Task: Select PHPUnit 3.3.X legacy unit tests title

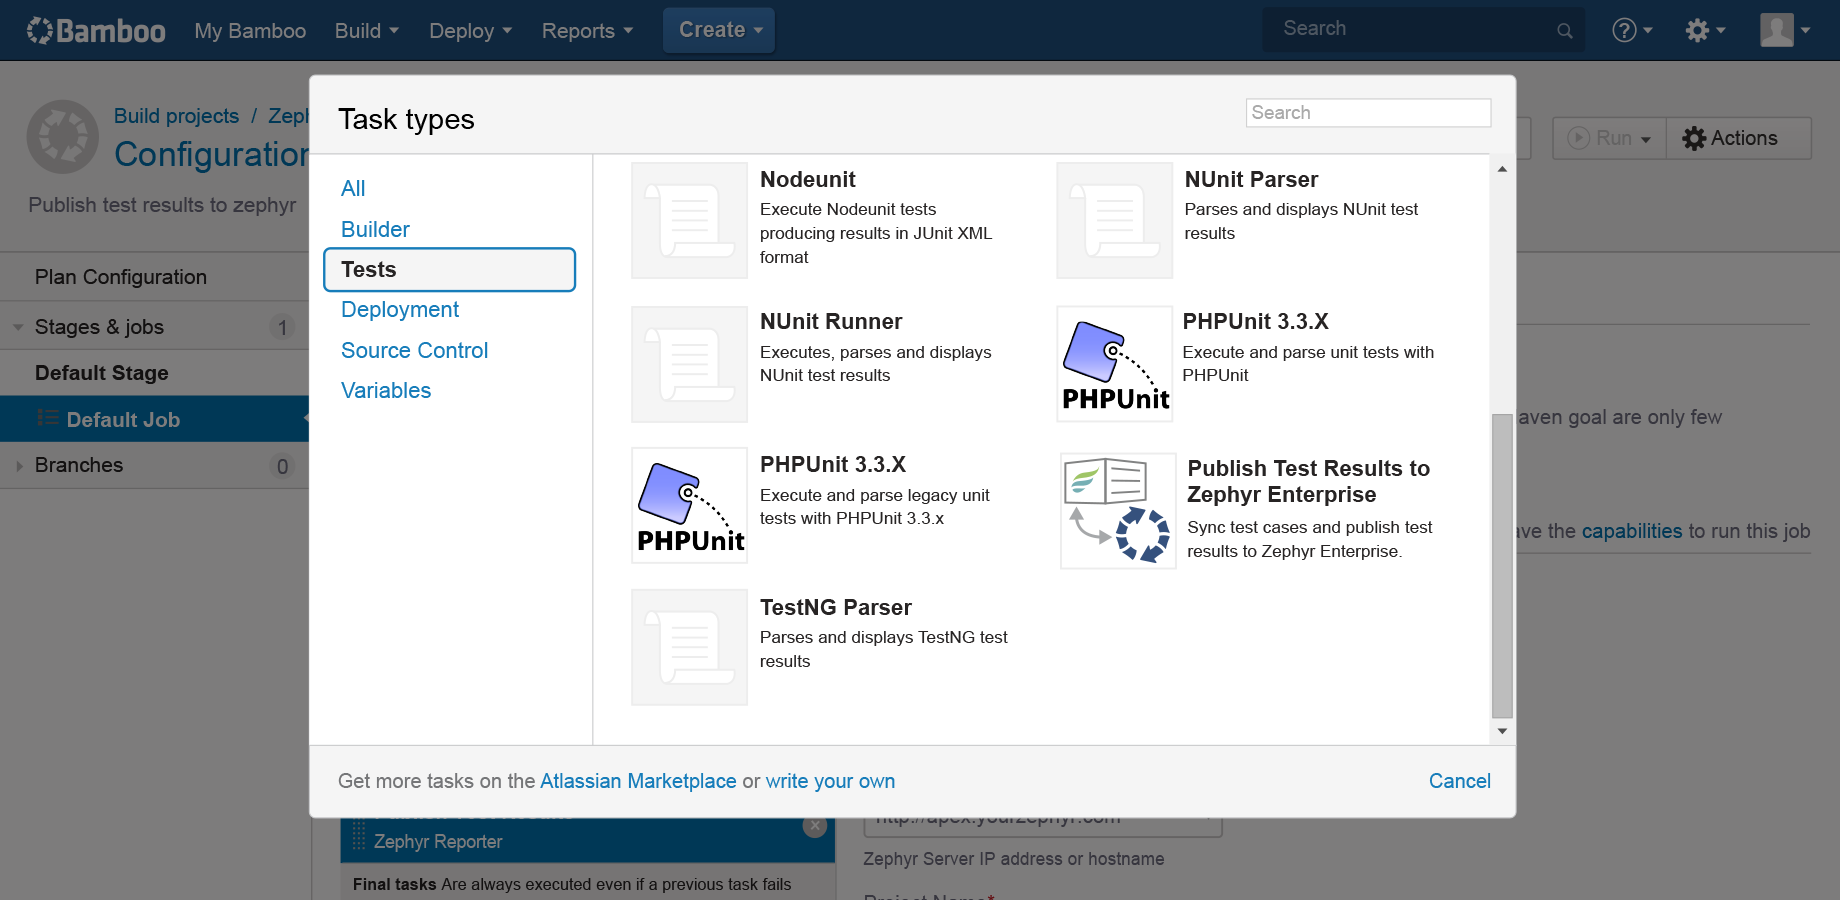Action: [832, 465]
